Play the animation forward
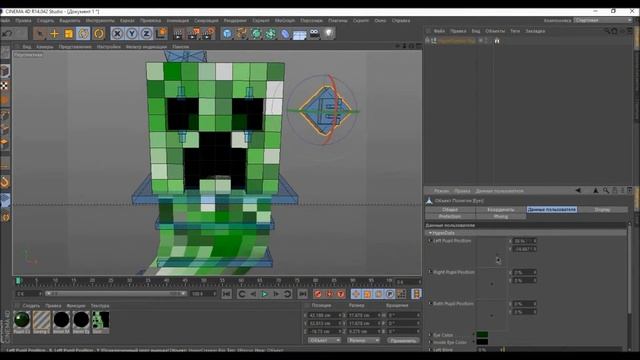 (265, 294)
